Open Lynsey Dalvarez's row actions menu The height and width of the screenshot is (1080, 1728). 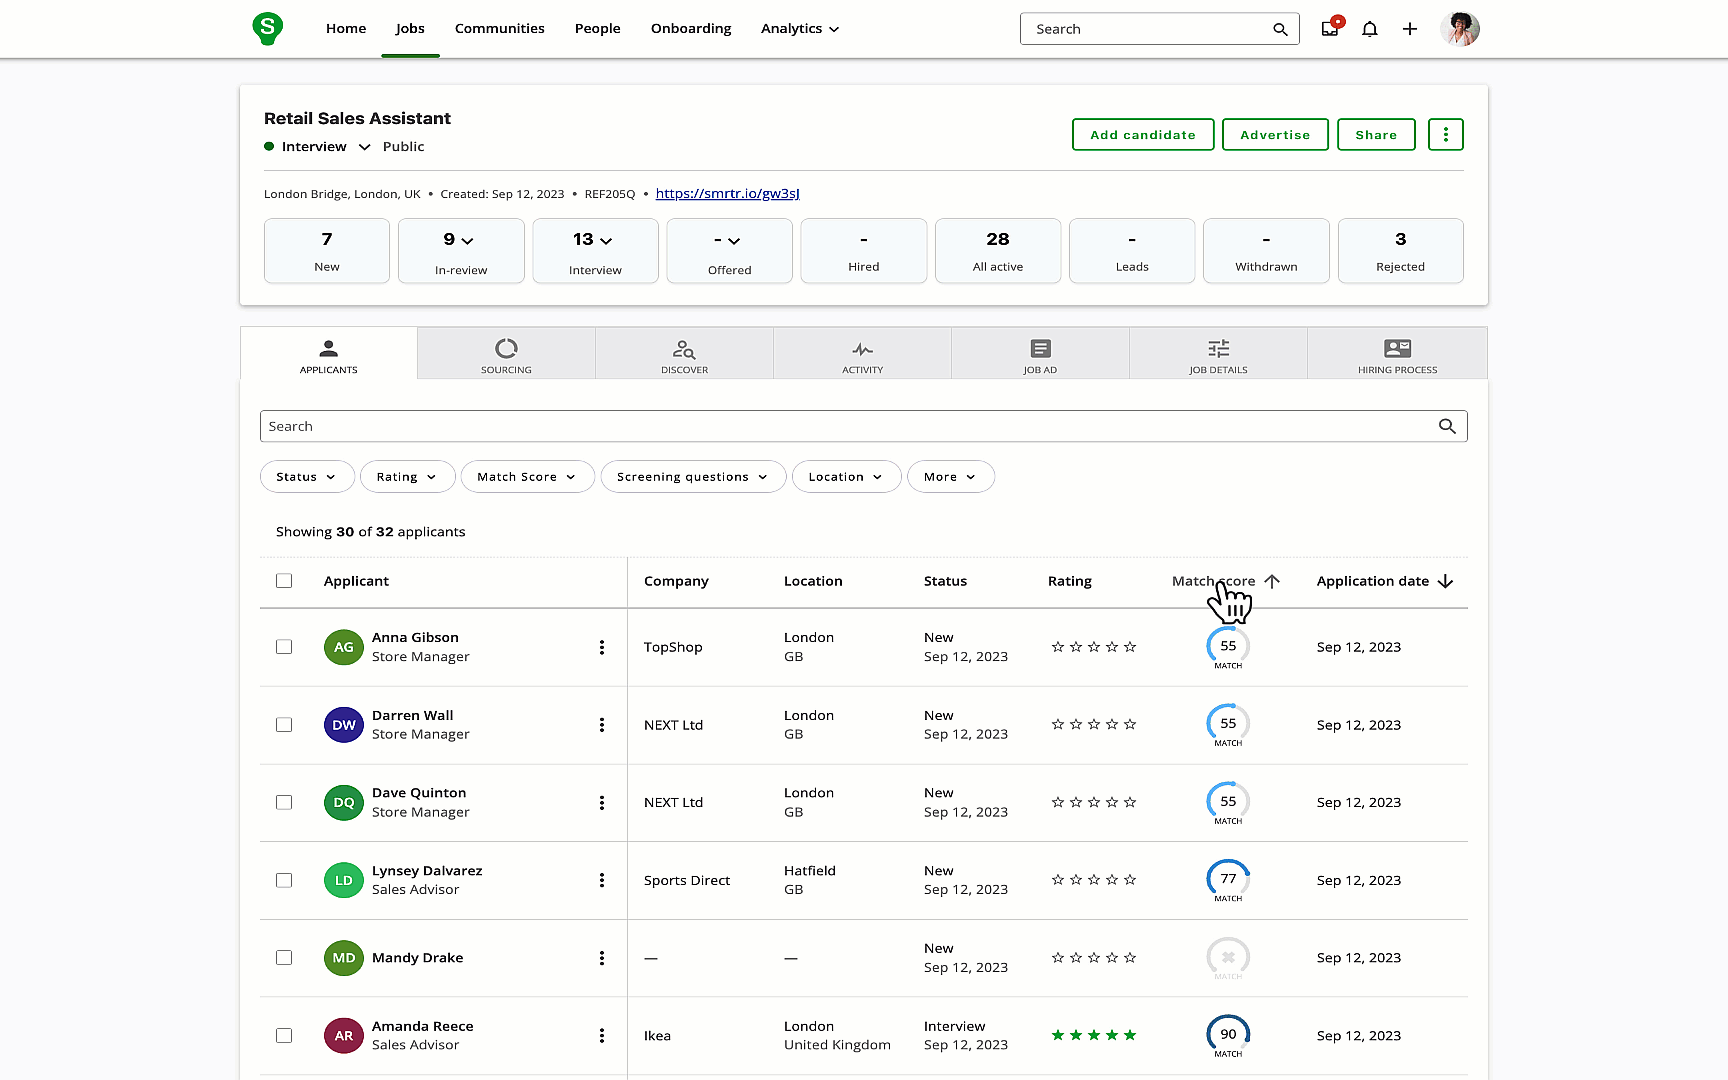point(602,880)
